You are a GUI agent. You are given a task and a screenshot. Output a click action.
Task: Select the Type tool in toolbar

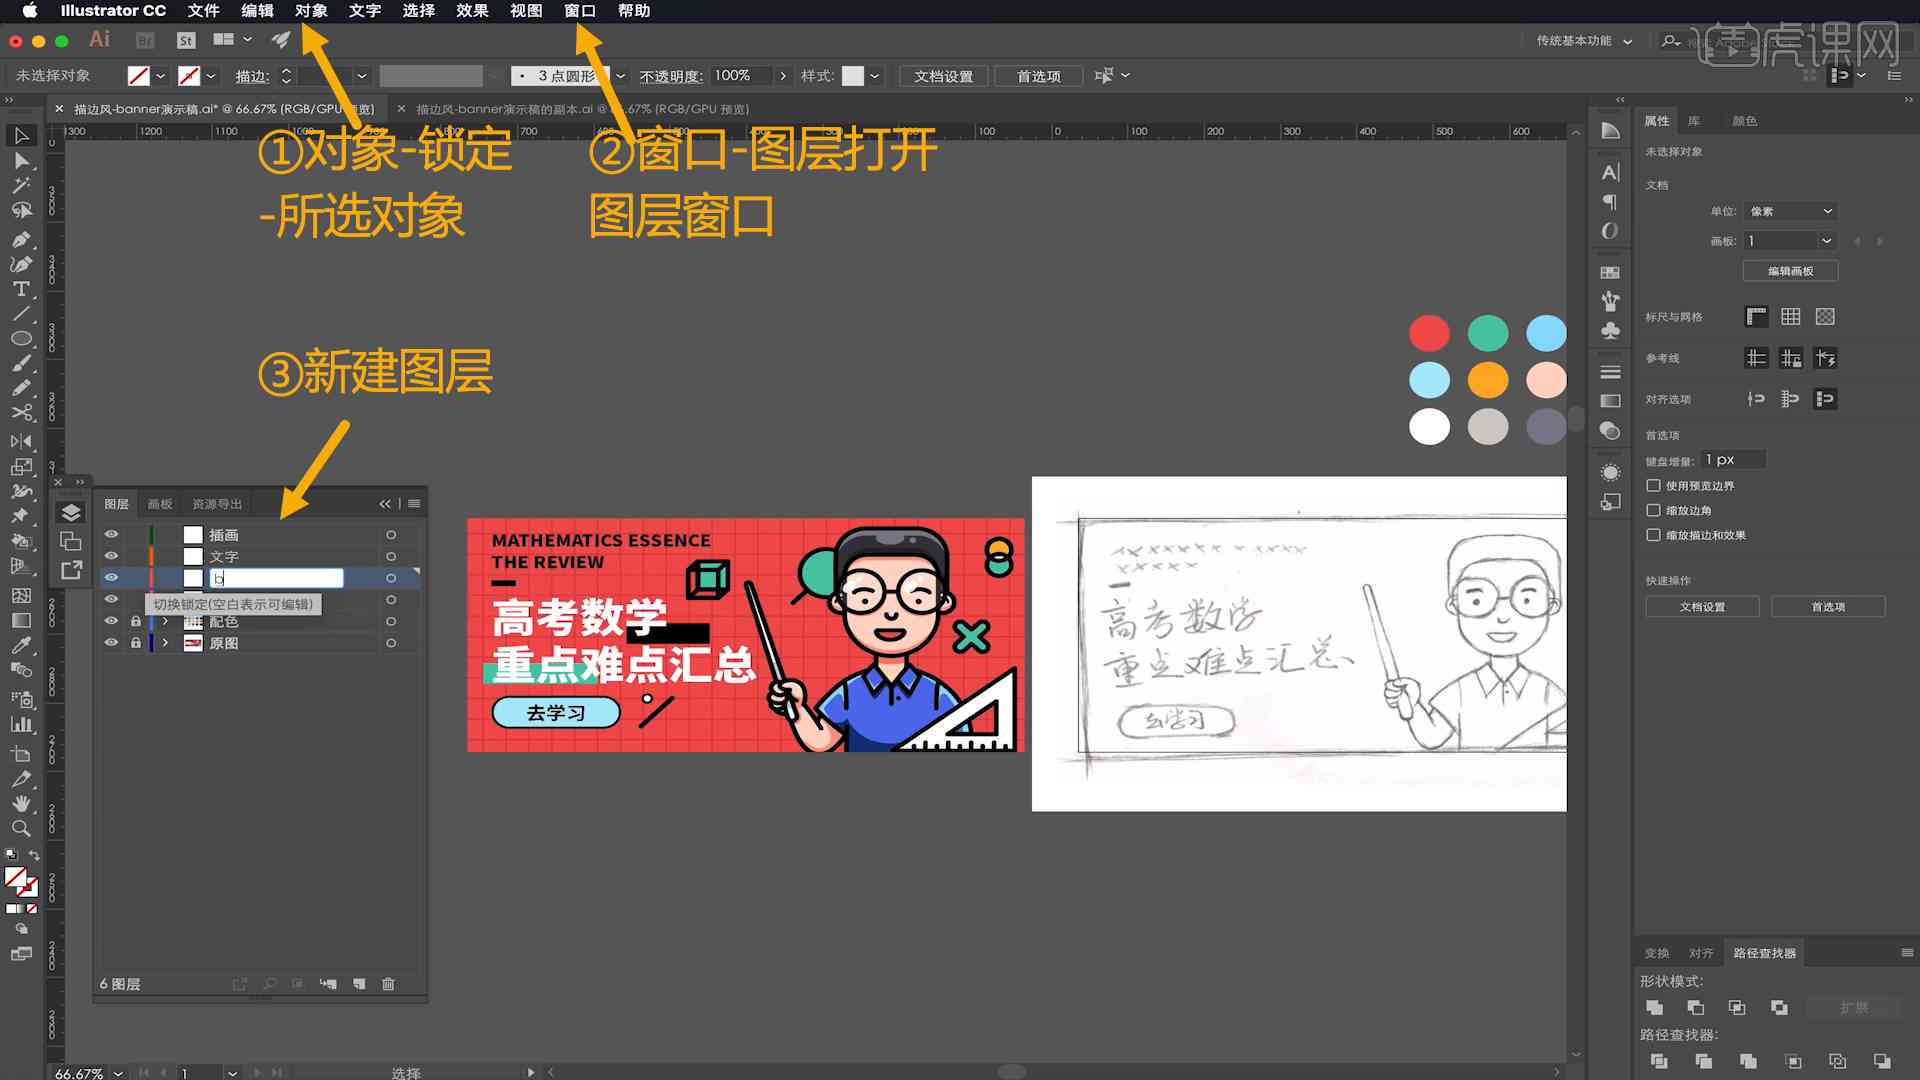pos(18,289)
